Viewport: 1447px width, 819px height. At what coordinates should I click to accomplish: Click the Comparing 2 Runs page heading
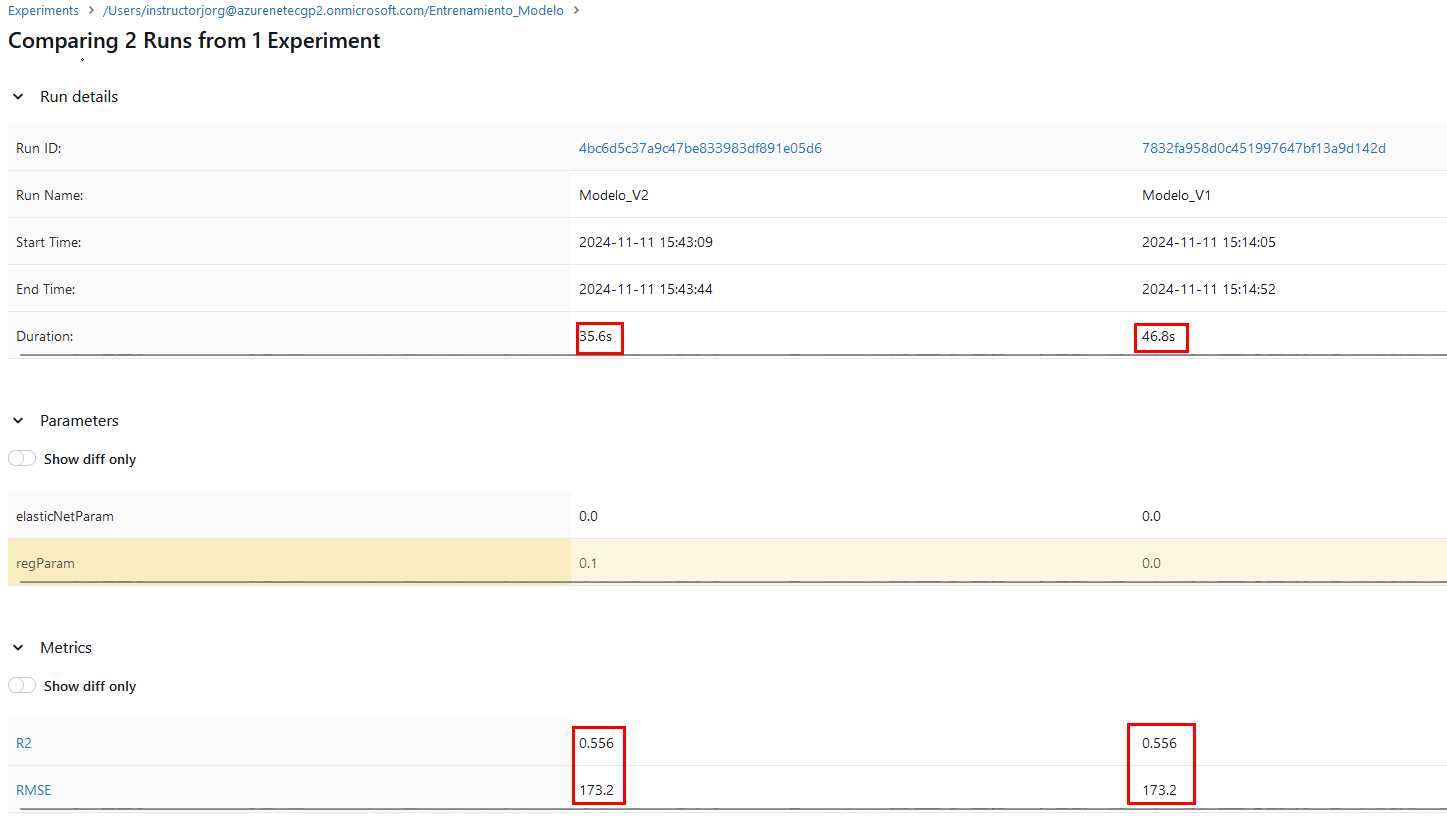(x=194, y=41)
